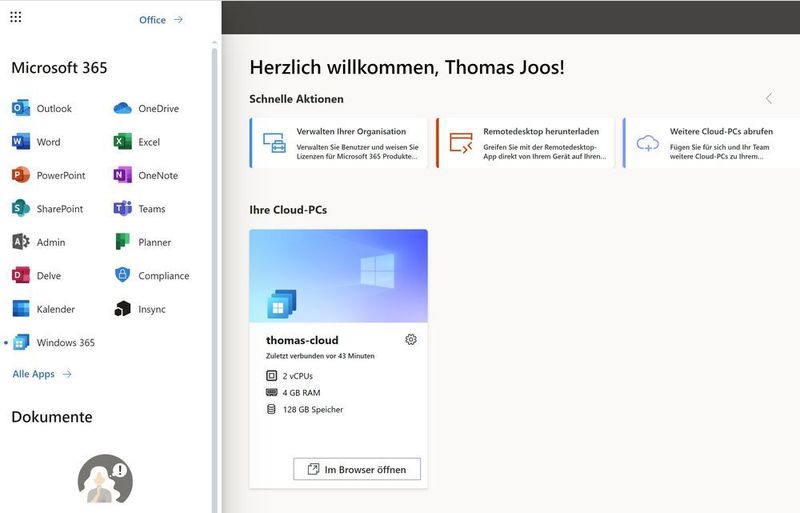Click the Dokumente placeholder illustration
This screenshot has height=513, width=800.
tap(105, 479)
